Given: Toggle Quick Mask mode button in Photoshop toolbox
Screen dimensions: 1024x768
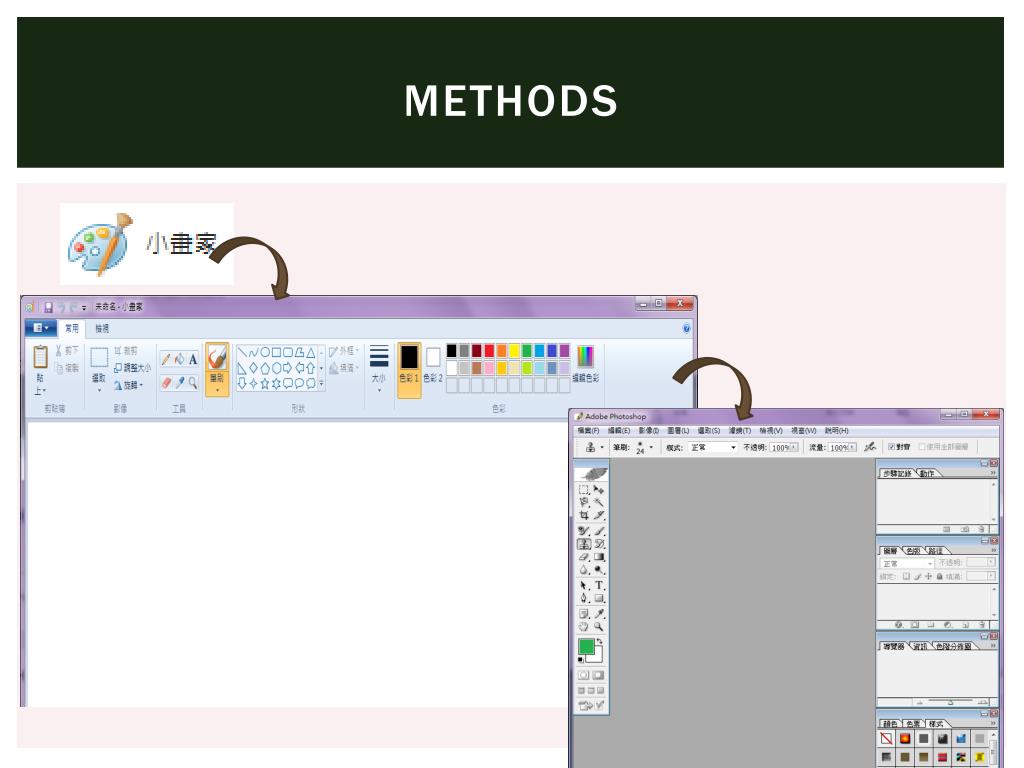Looking at the screenshot, I should point(598,675).
